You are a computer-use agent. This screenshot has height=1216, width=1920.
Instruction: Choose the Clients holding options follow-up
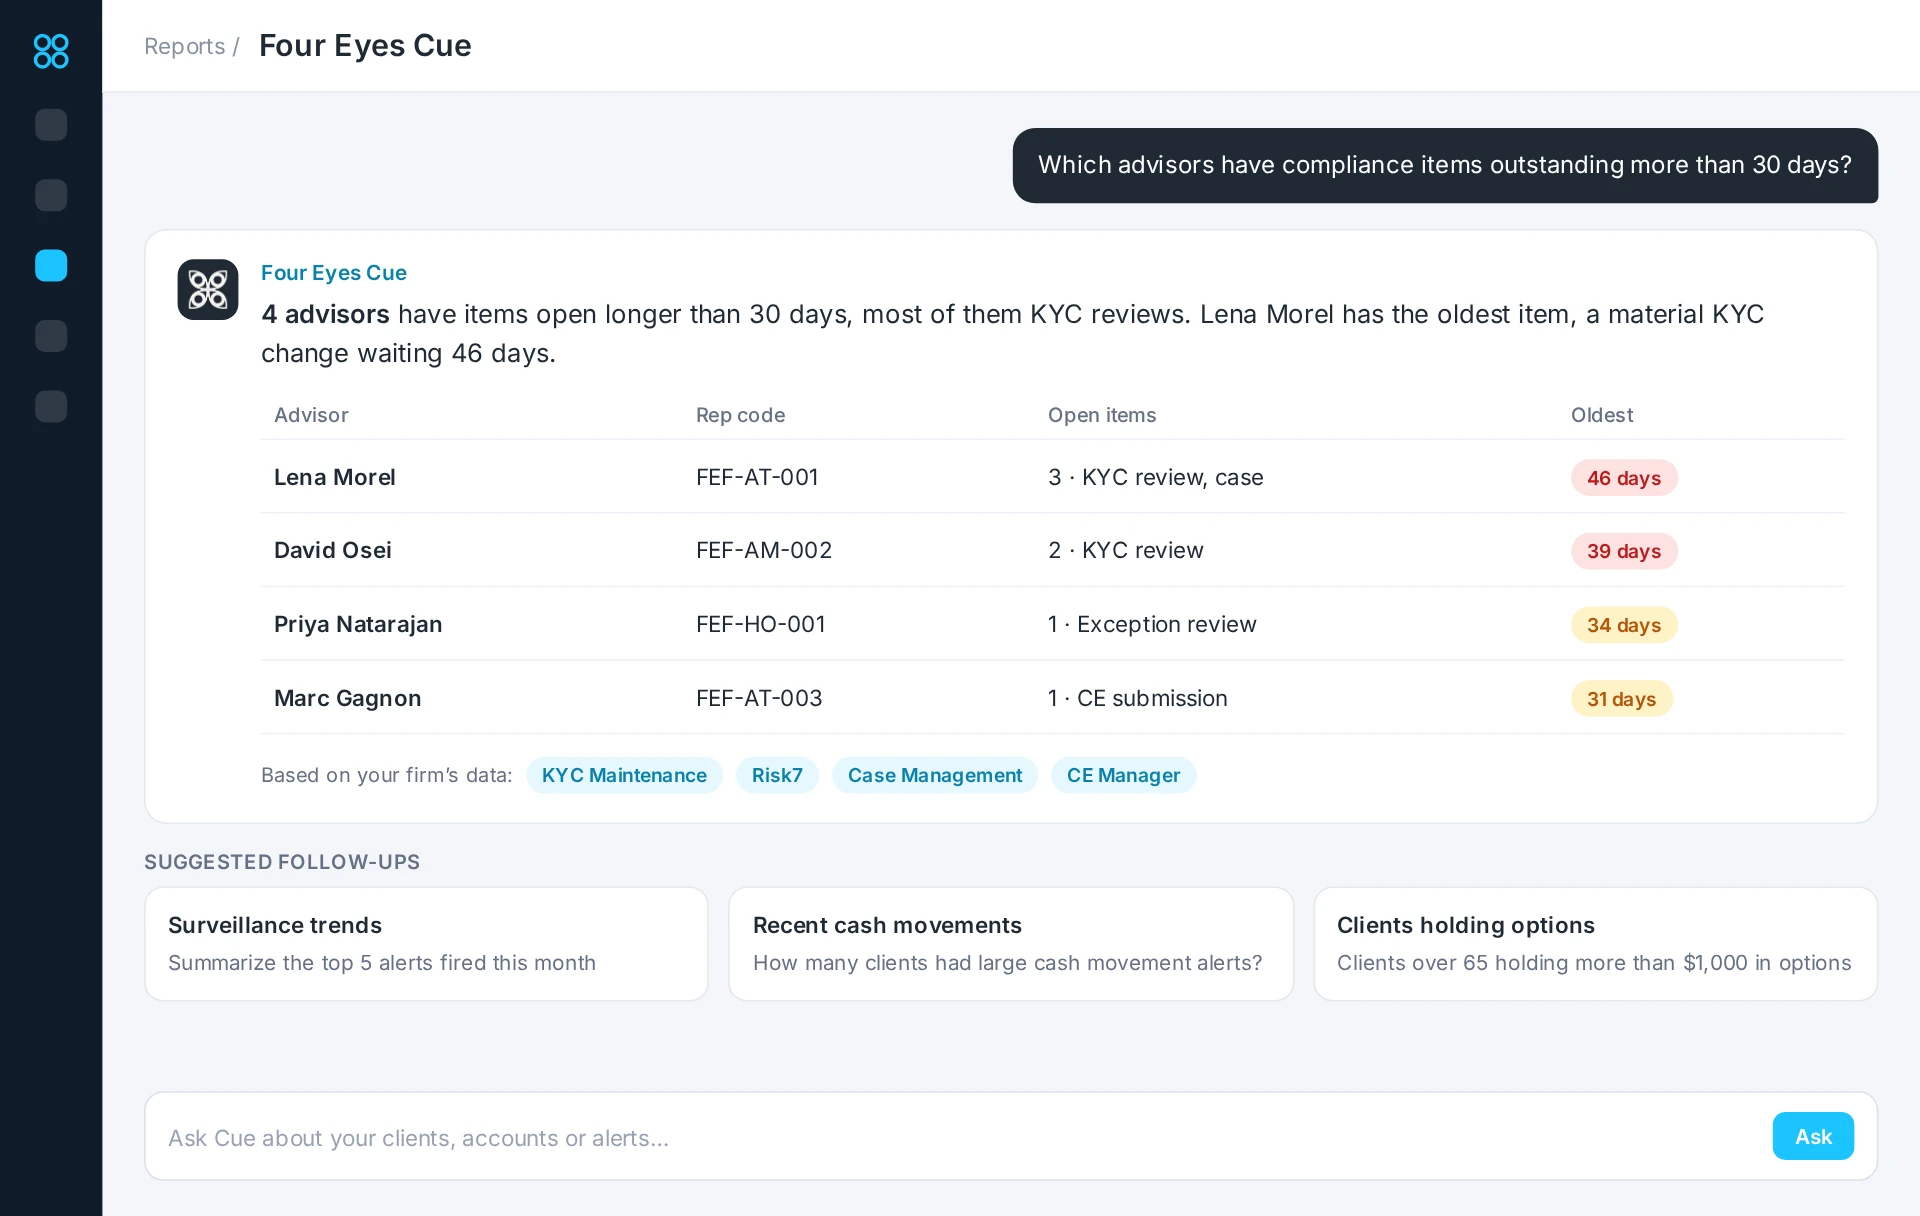click(x=1596, y=944)
